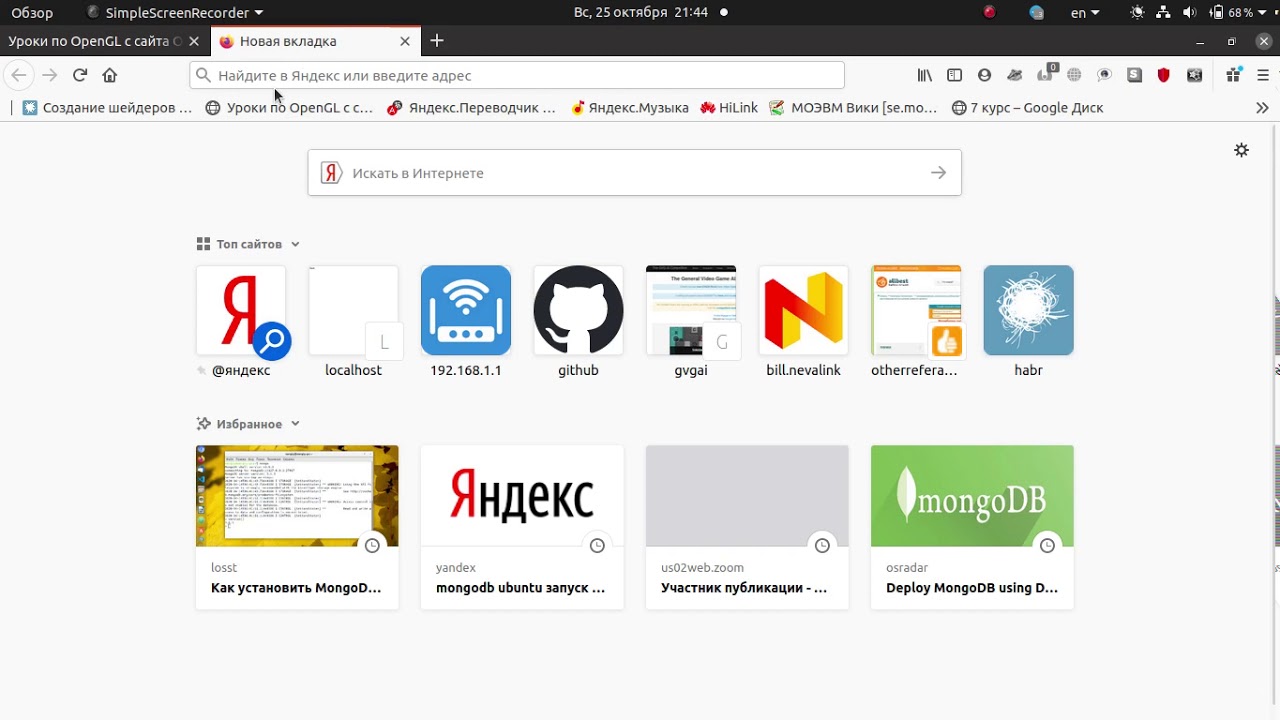Click the back navigation arrow
The height and width of the screenshot is (720, 1280).
click(x=19, y=75)
